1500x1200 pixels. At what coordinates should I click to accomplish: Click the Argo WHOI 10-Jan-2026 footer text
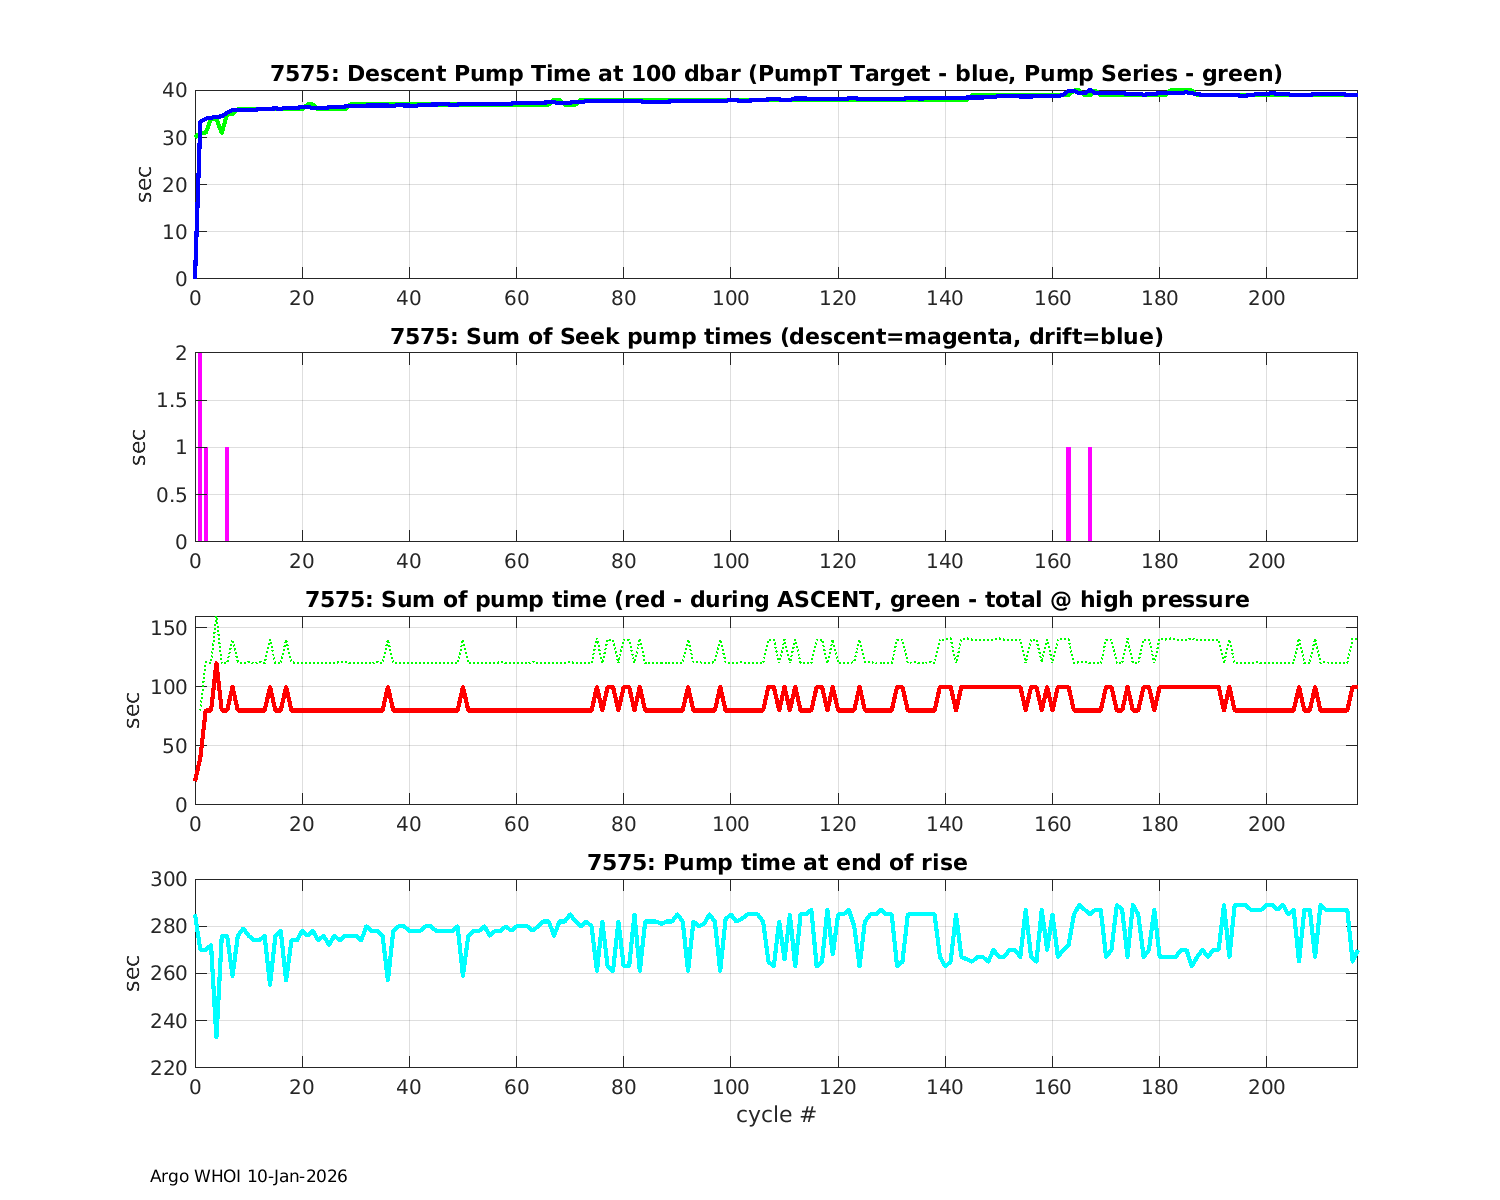pyautogui.click(x=248, y=1176)
